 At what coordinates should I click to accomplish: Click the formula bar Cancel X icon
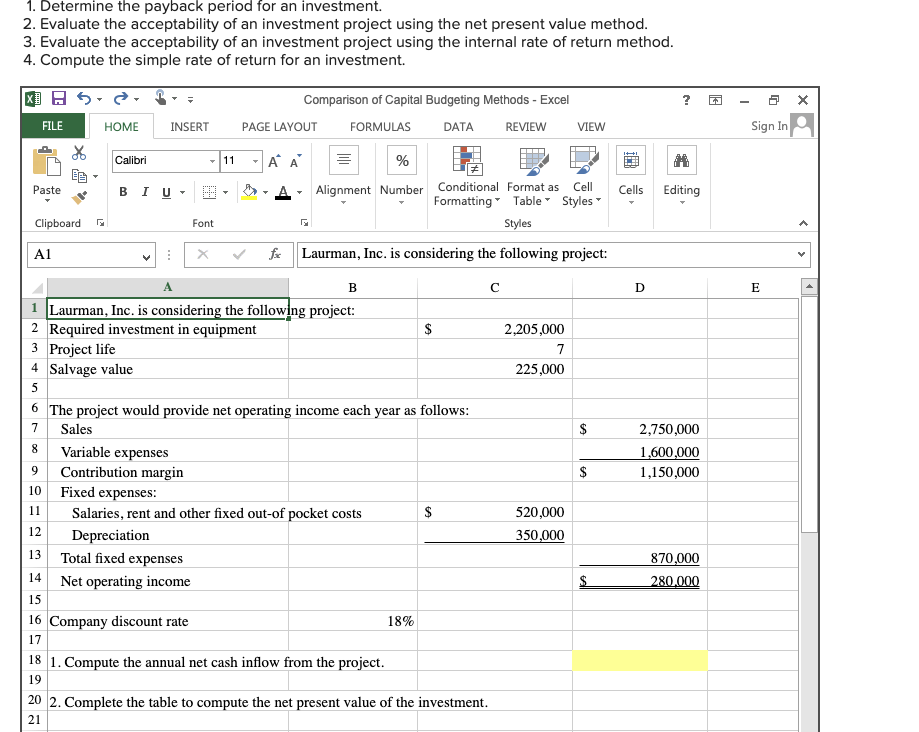click(x=203, y=254)
